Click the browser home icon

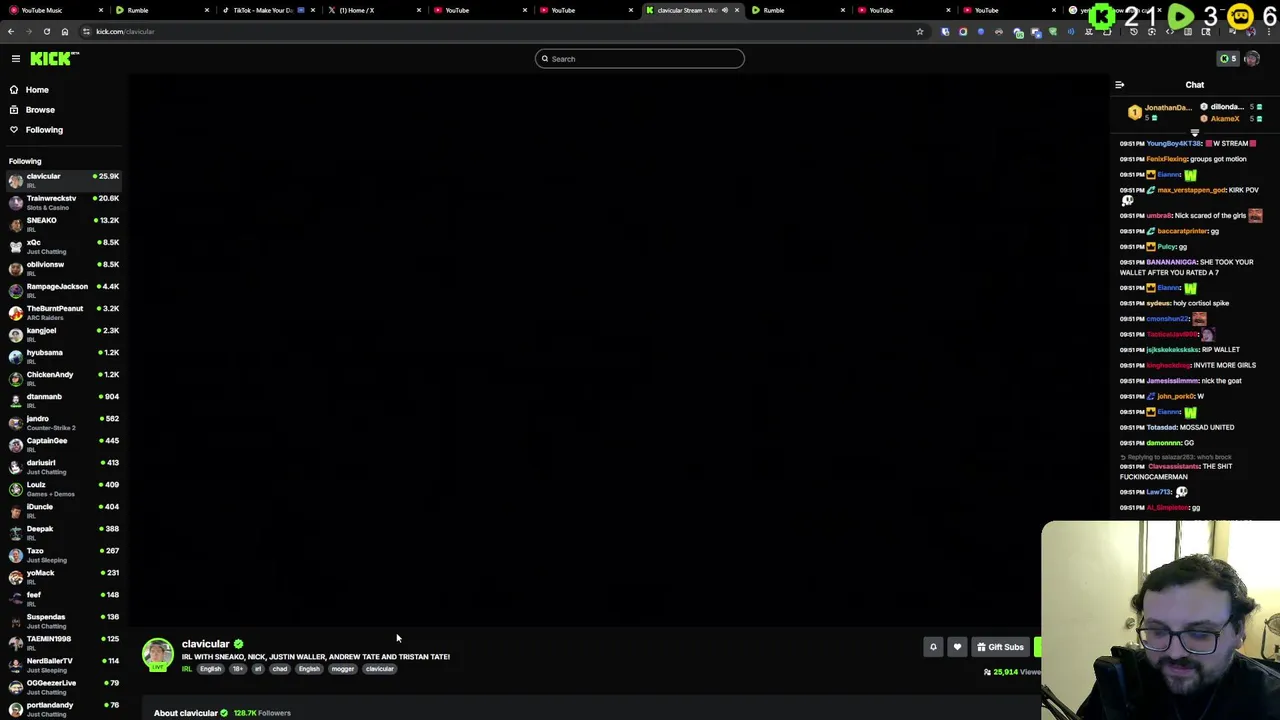65,32
